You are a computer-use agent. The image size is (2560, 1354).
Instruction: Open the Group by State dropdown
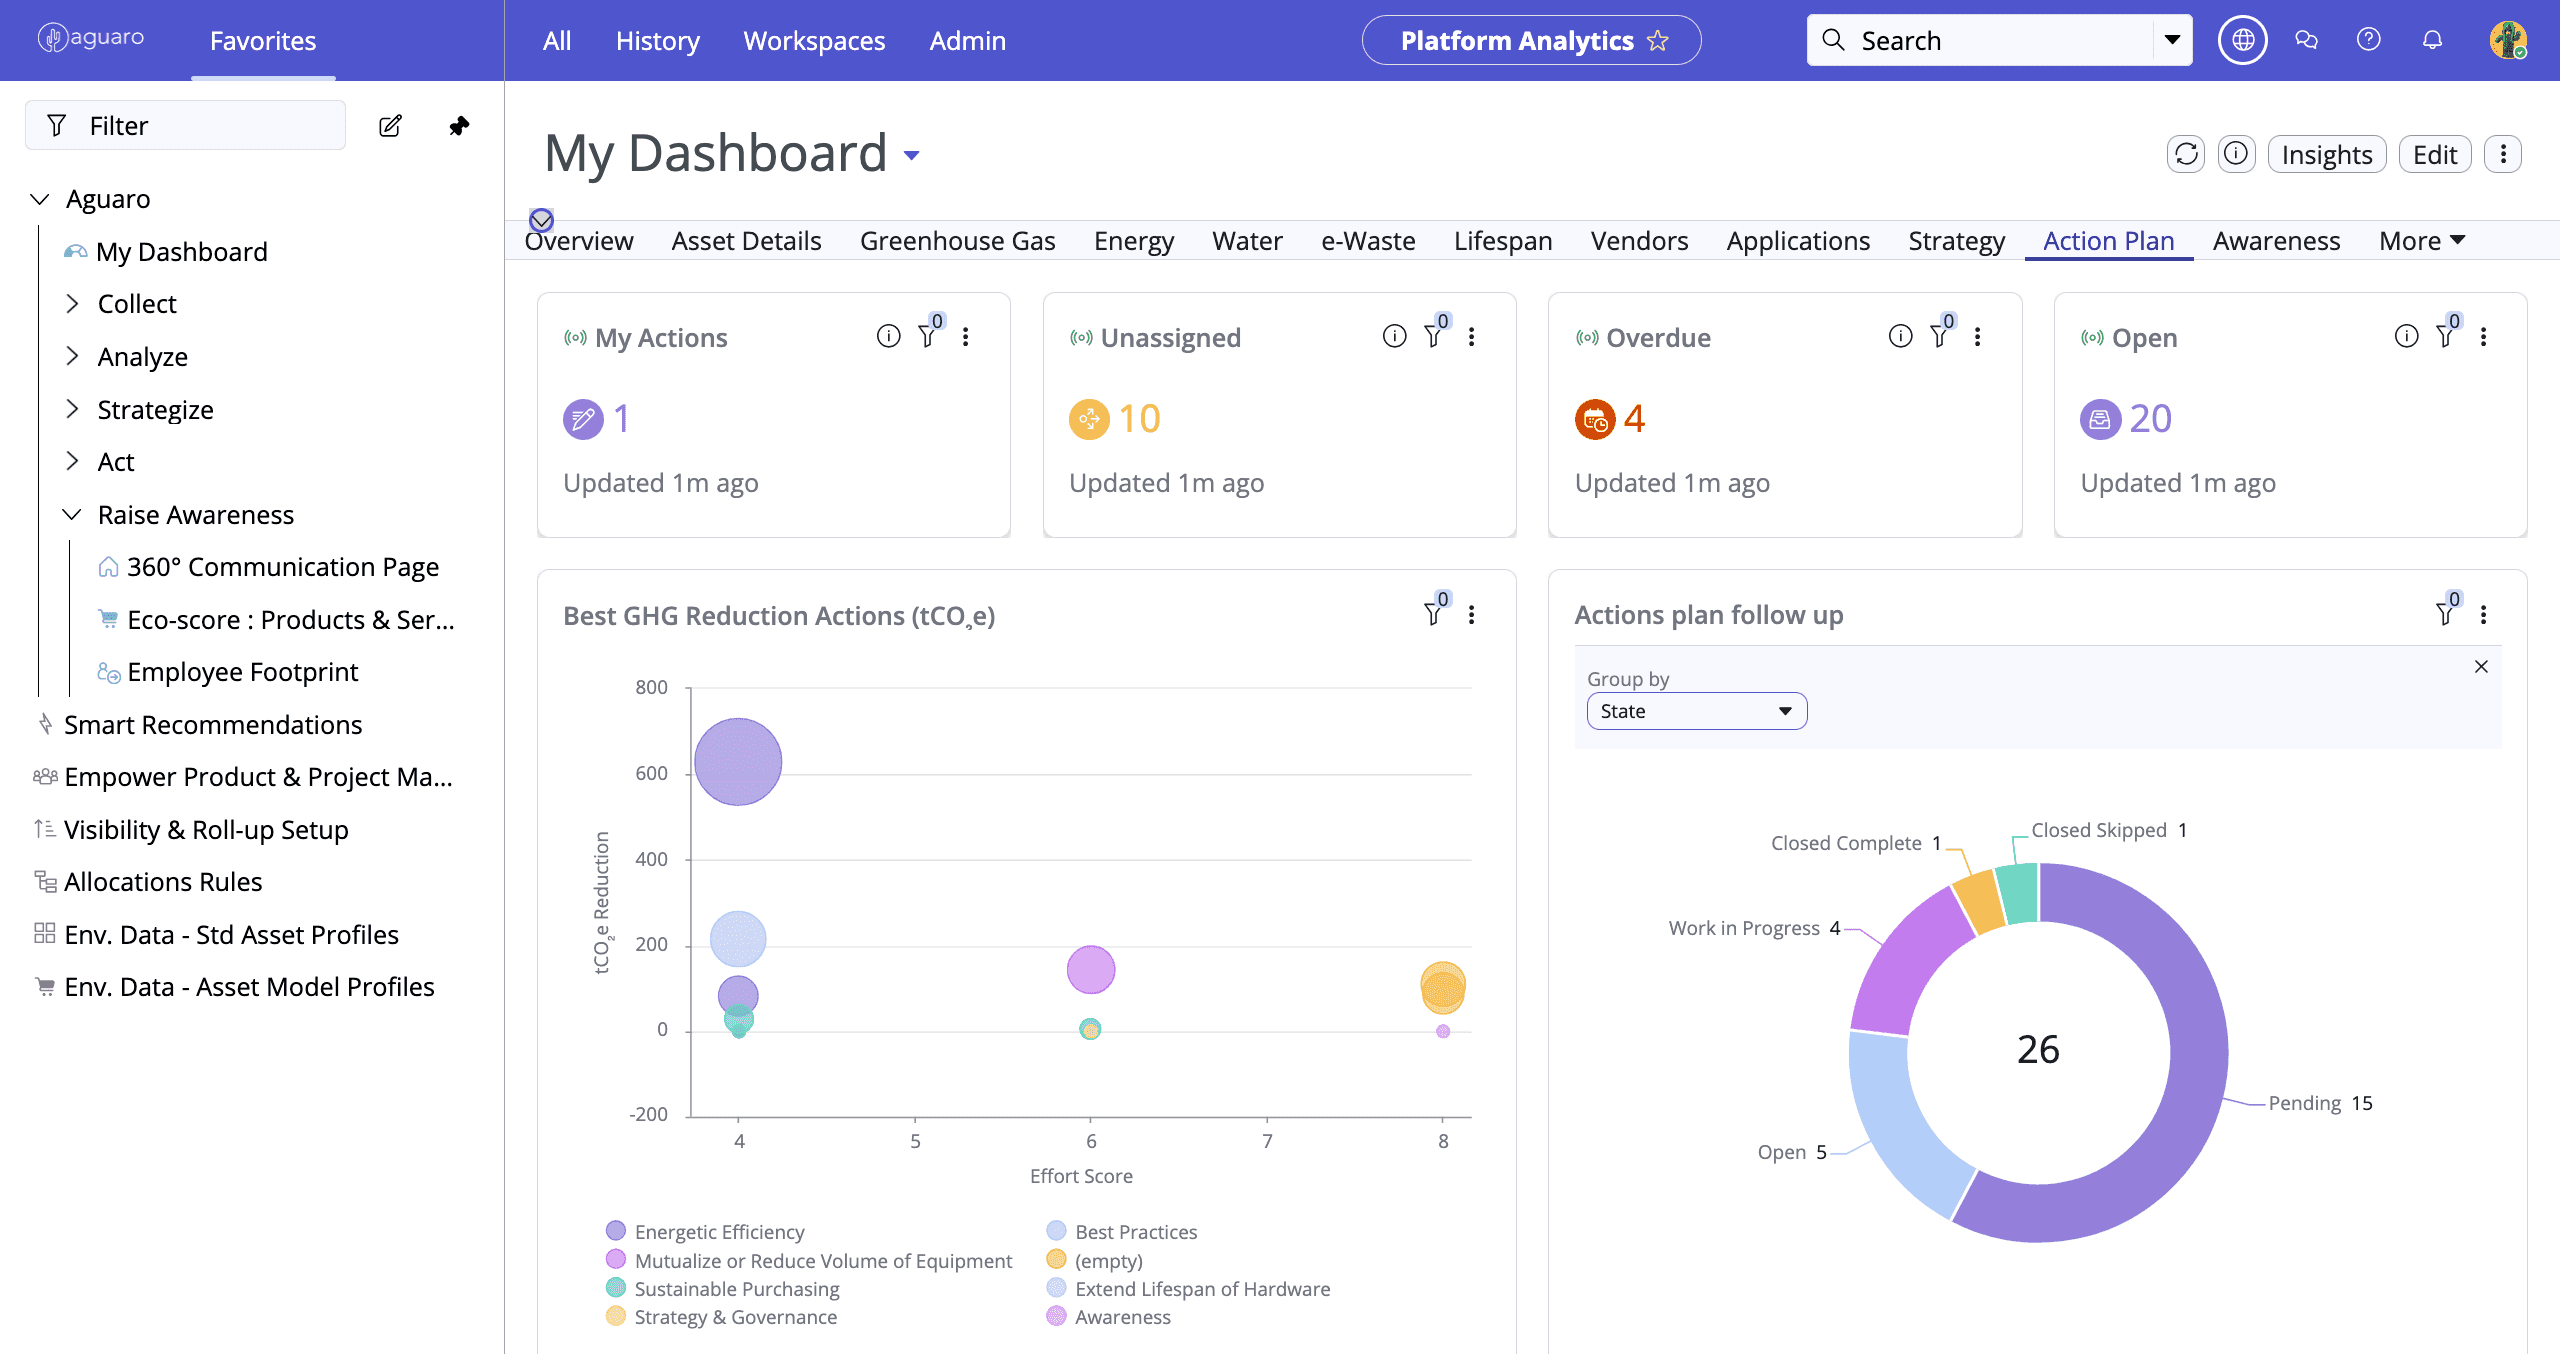pyautogui.click(x=1696, y=711)
